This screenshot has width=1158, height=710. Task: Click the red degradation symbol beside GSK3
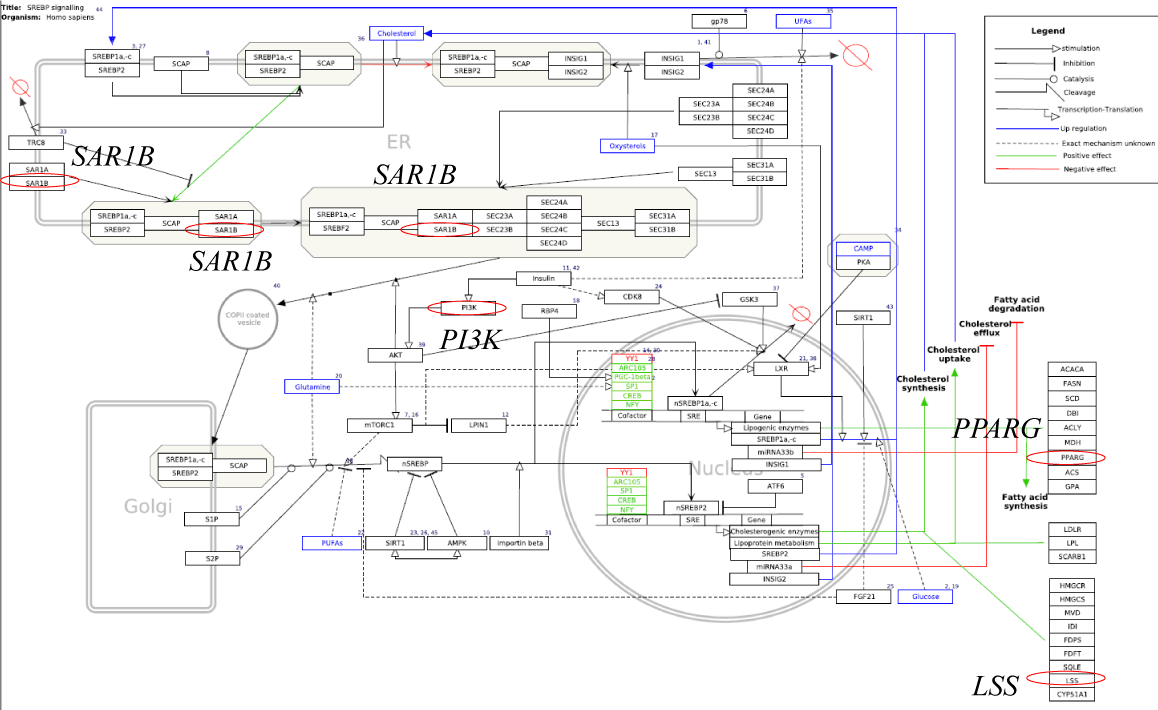(799, 314)
